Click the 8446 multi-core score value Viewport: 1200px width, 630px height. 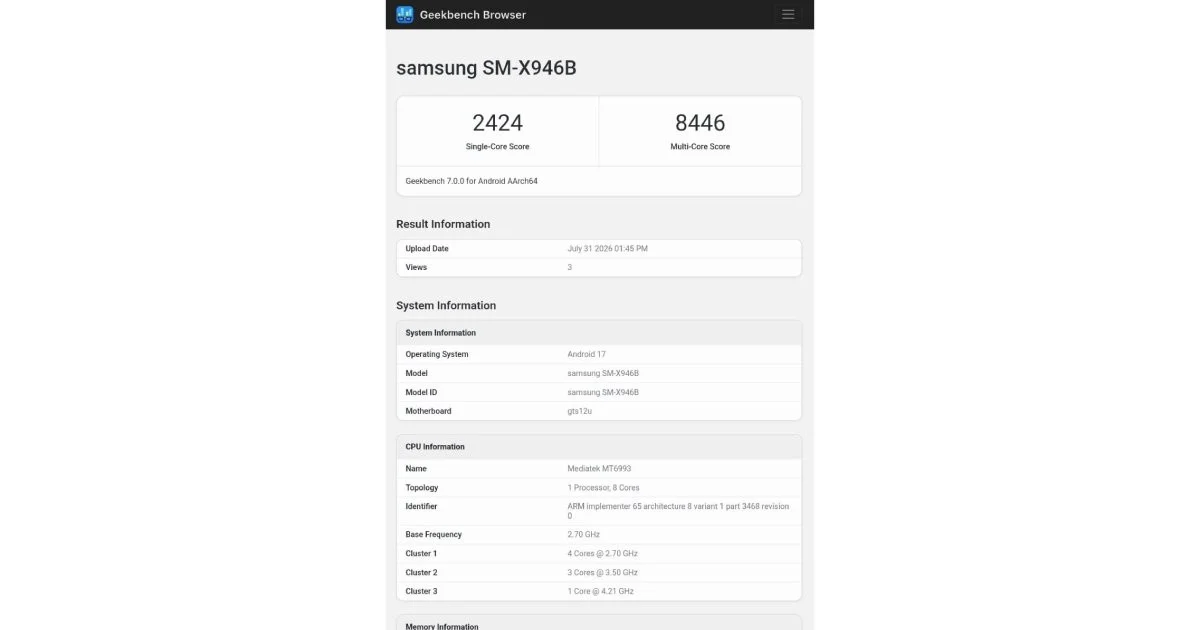700,123
